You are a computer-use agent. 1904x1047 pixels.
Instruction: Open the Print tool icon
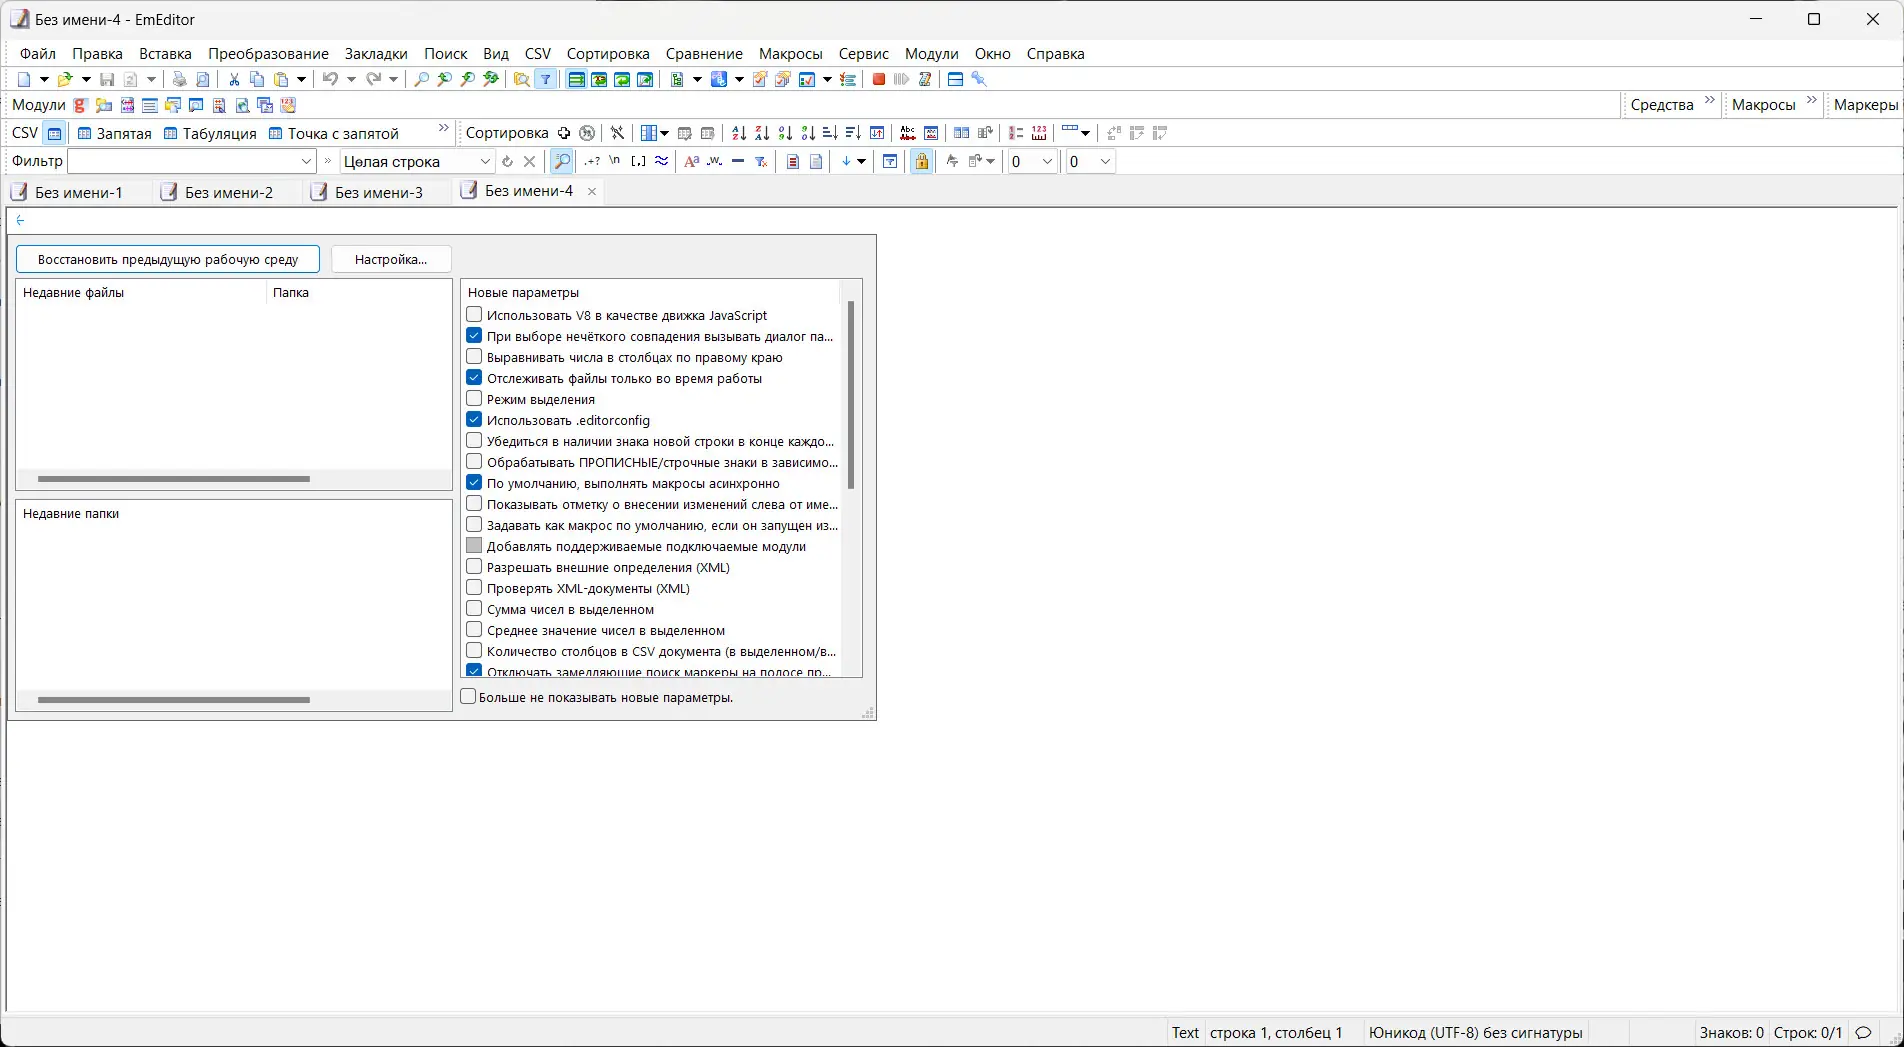[180, 79]
